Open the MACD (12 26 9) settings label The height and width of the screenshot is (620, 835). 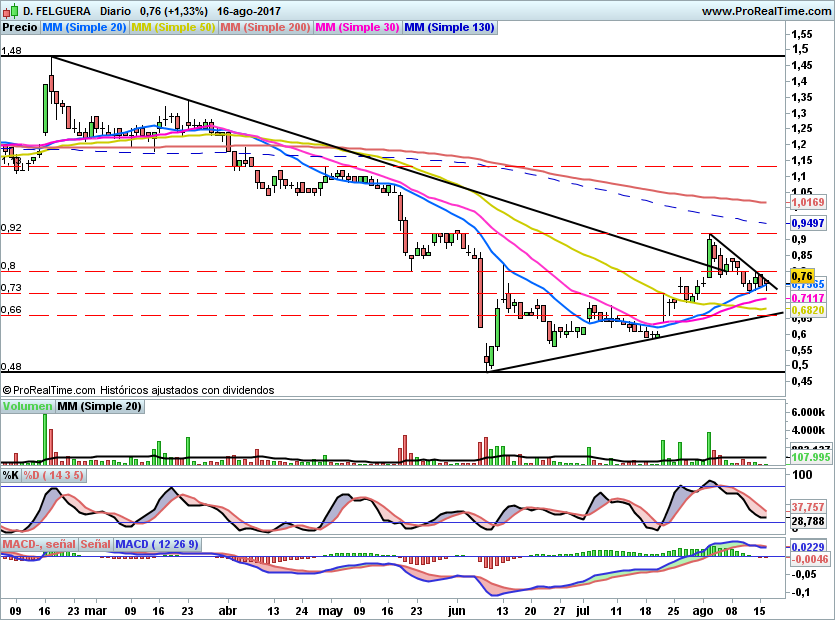157,544
